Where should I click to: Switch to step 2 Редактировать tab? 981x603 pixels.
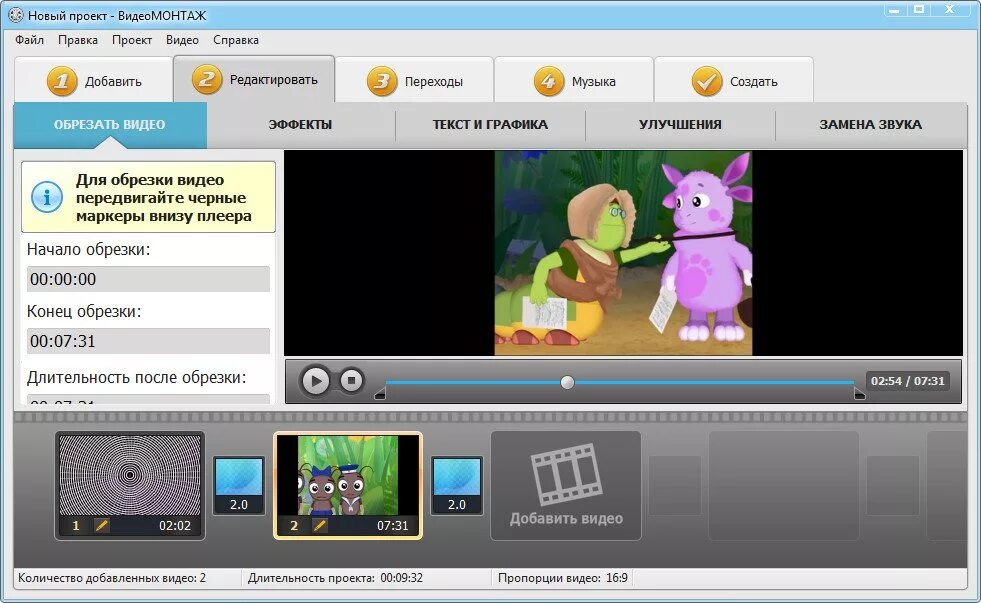pos(254,79)
